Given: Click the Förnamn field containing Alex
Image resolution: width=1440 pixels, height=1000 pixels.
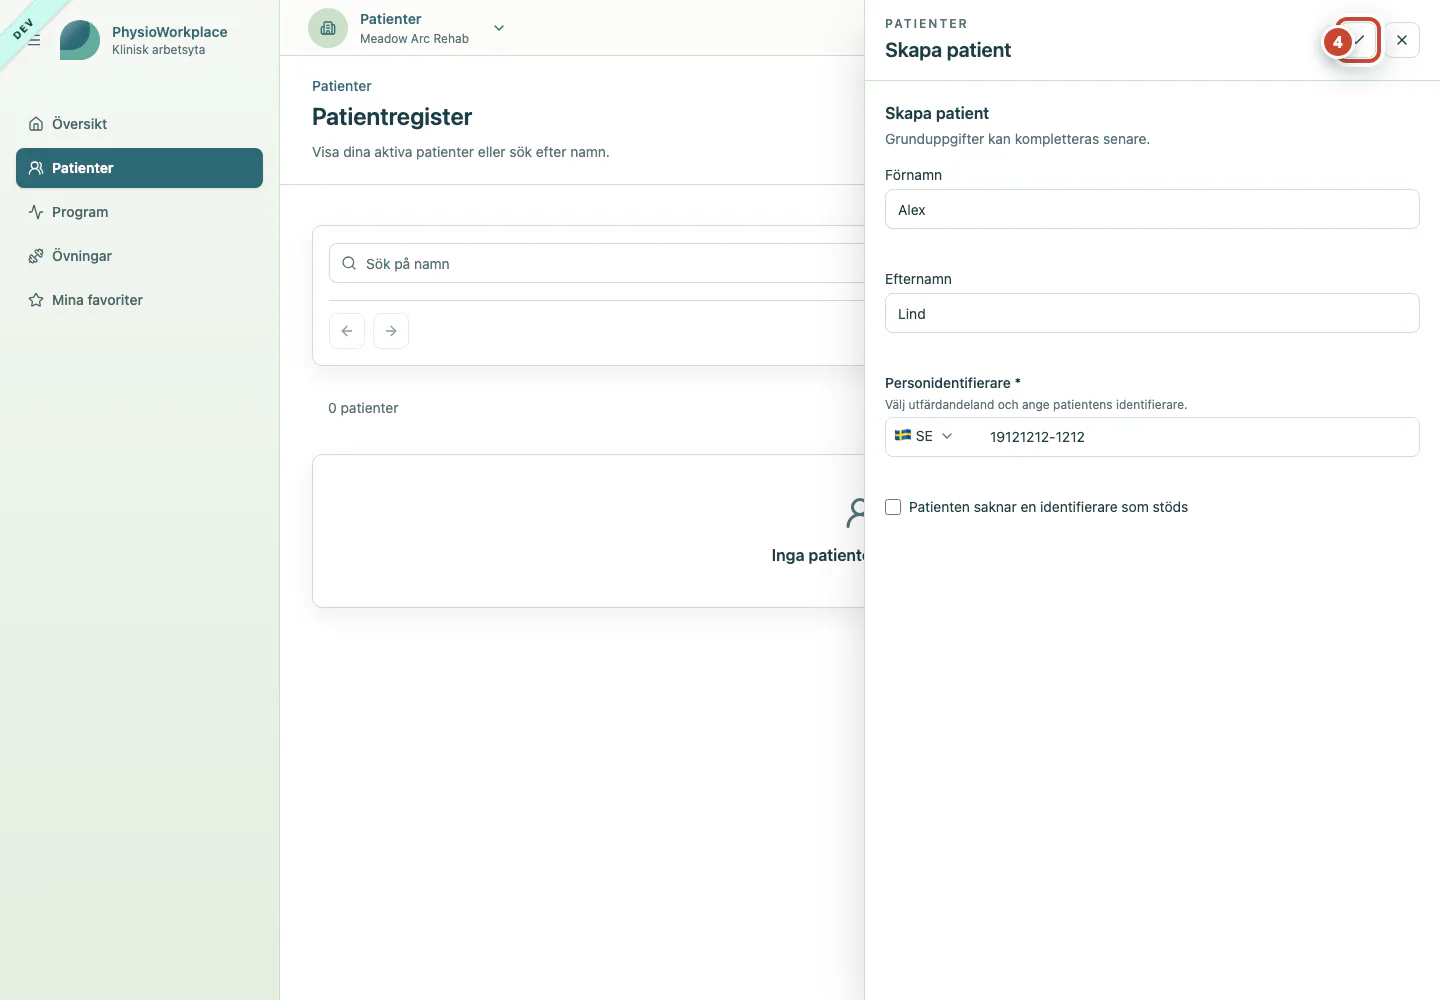Looking at the screenshot, I should [x=1152, y=209].
